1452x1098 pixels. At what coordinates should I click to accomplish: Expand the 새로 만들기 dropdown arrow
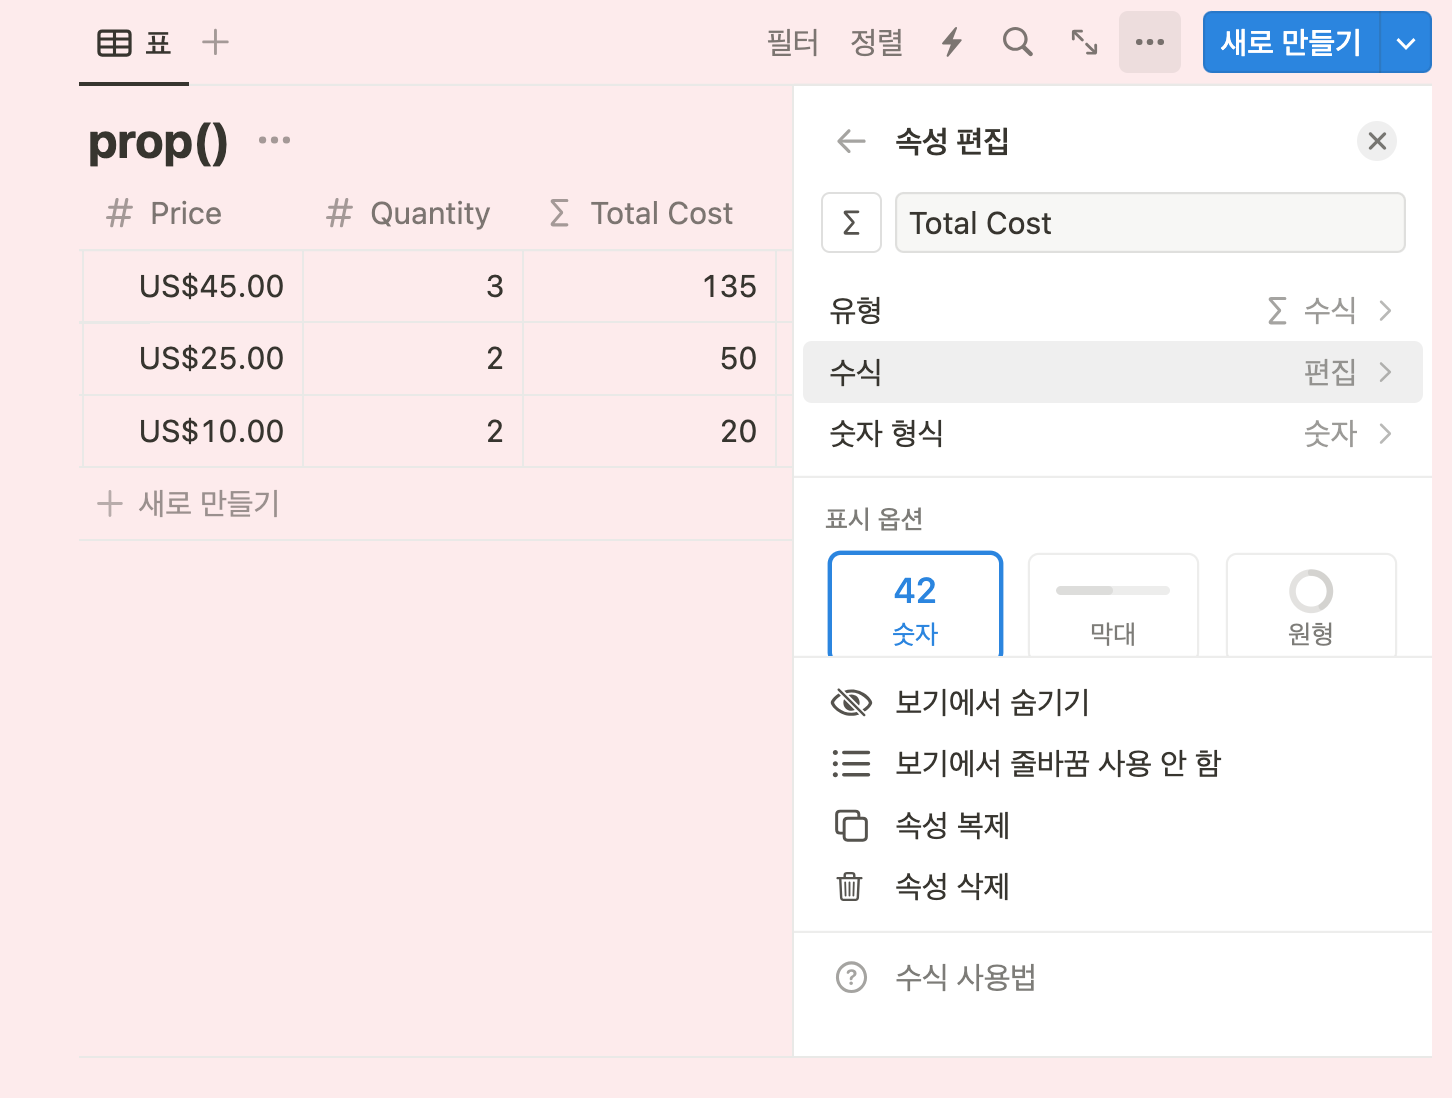pyautogui.click(x=1406, y=42)
